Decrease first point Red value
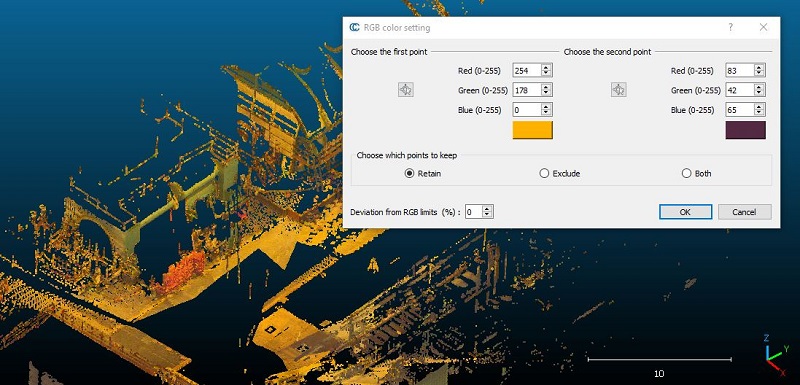The width and height of the screenshot is (800, 385). (x=546, y=73)
